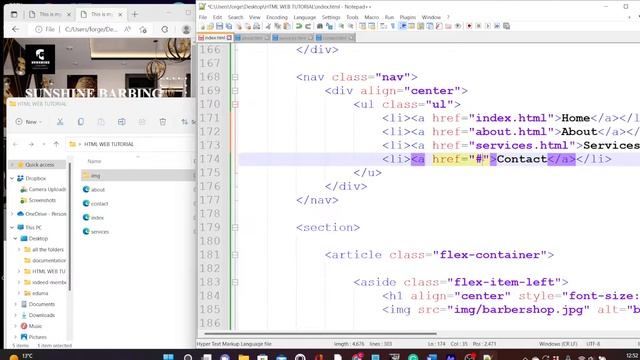The image size is (640, 360).
Task: Collapse the aside fold at line 183
Action: [235, 282]
